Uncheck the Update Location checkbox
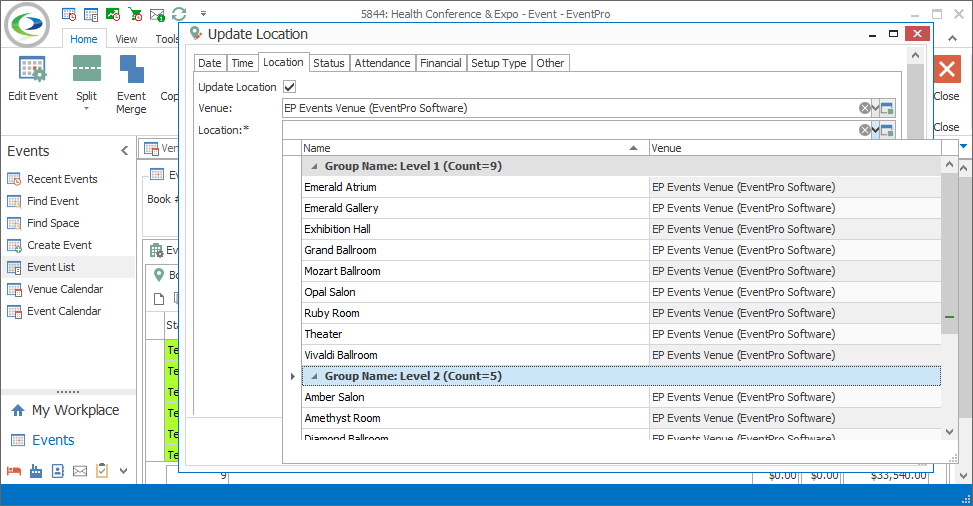The image size is (973, 506). click(290, 87)
